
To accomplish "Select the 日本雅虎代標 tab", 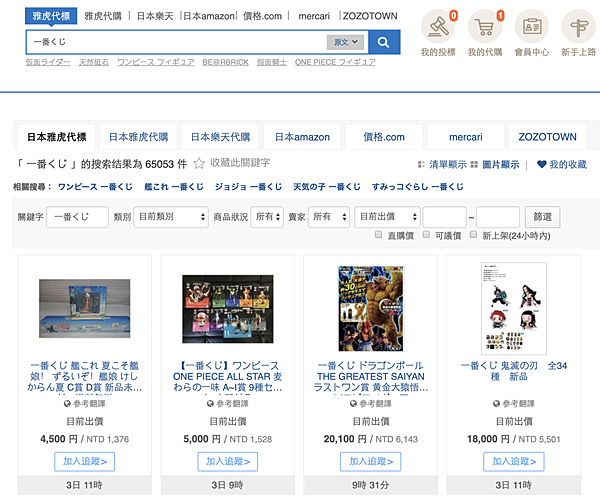I will click(57, 137).
